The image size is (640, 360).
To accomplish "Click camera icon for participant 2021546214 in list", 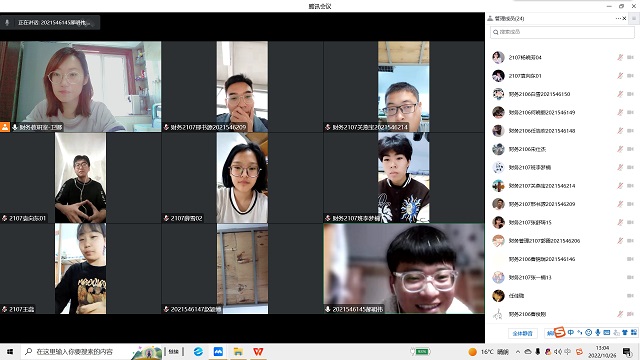I will [630, 186].
